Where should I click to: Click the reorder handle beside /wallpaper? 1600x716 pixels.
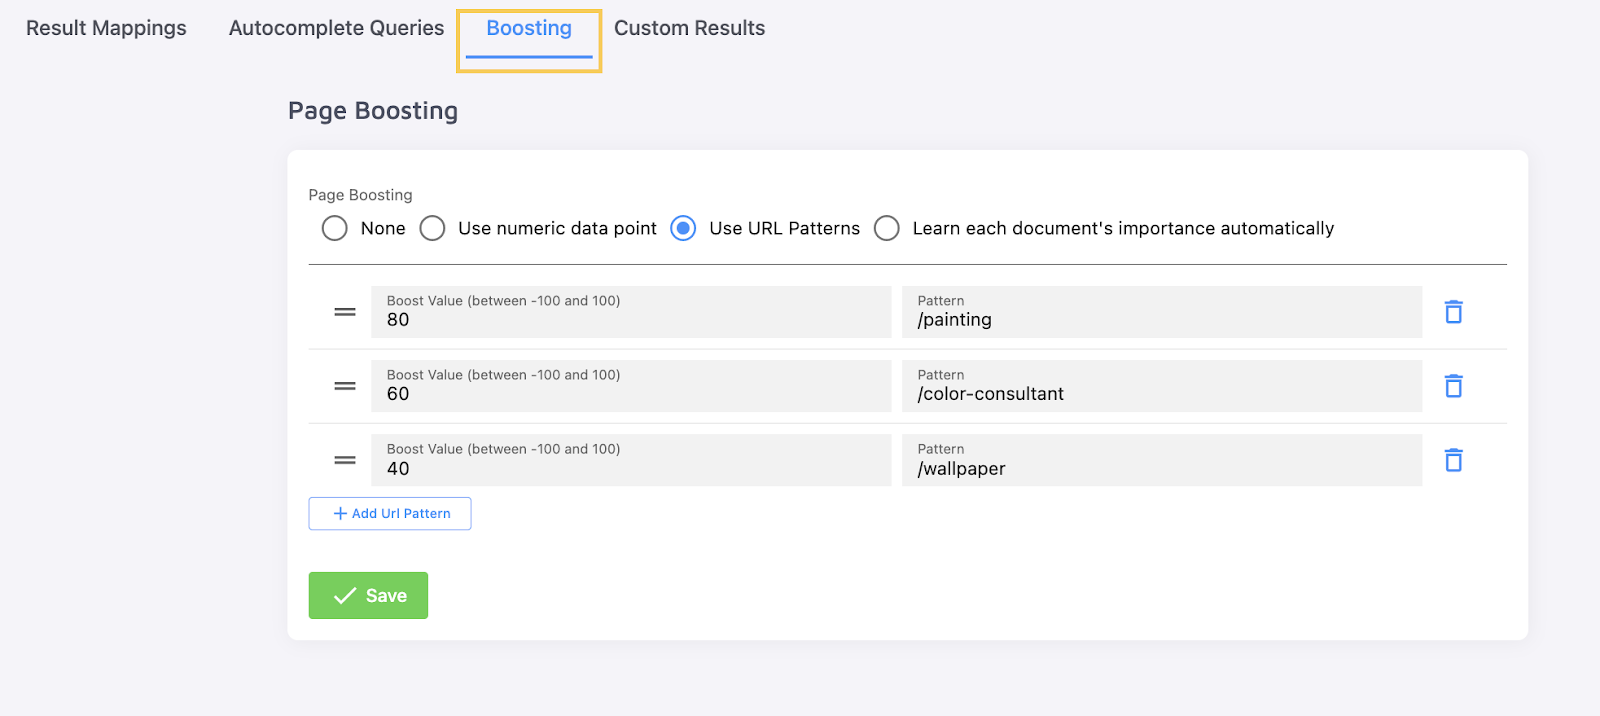pos(345,460)
